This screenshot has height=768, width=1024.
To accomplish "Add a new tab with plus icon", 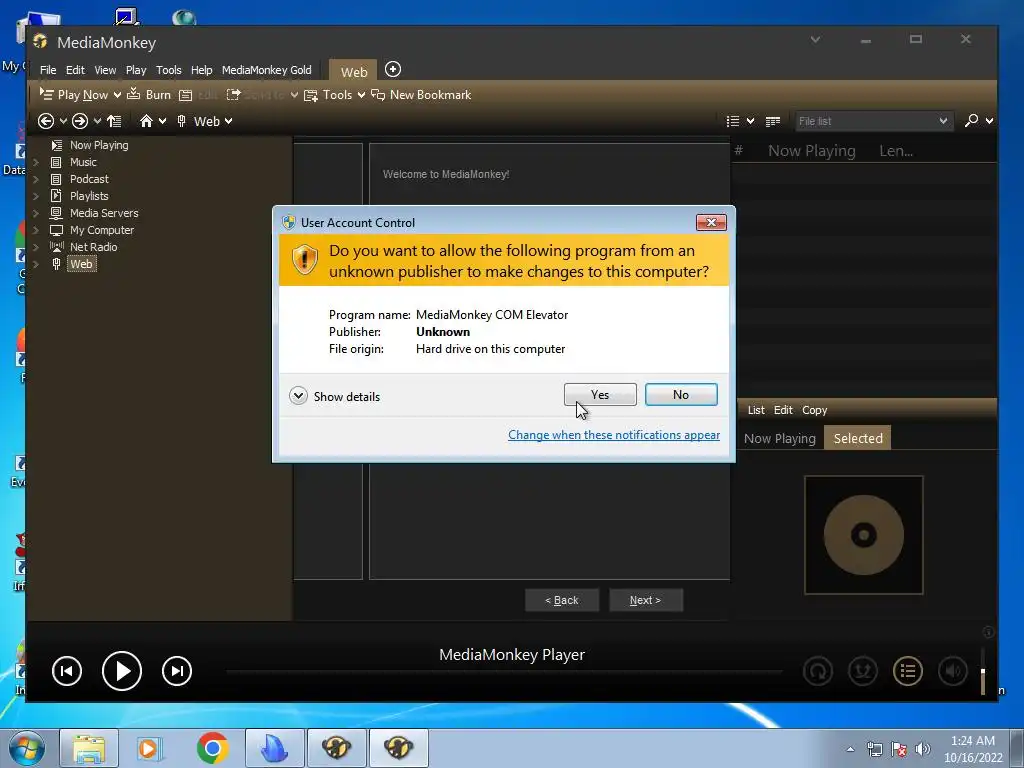I will coord(392,69).
